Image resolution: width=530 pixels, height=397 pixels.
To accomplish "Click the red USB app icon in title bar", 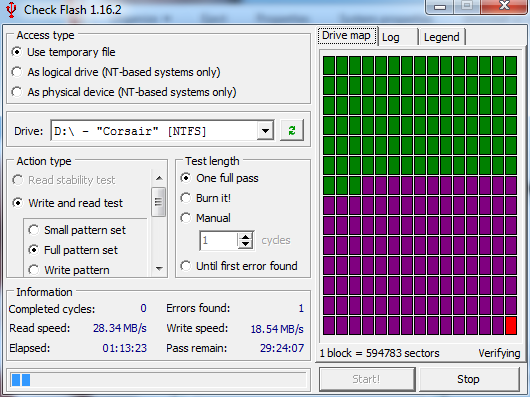I will (11, 10).
